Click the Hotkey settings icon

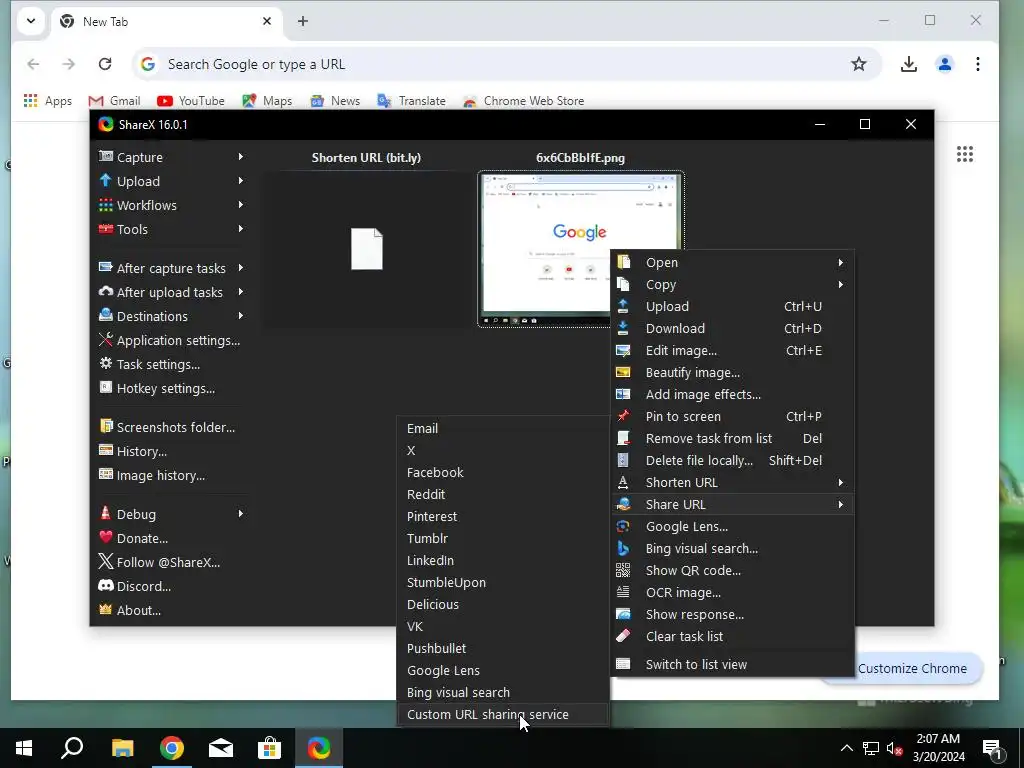coord(105,388)
